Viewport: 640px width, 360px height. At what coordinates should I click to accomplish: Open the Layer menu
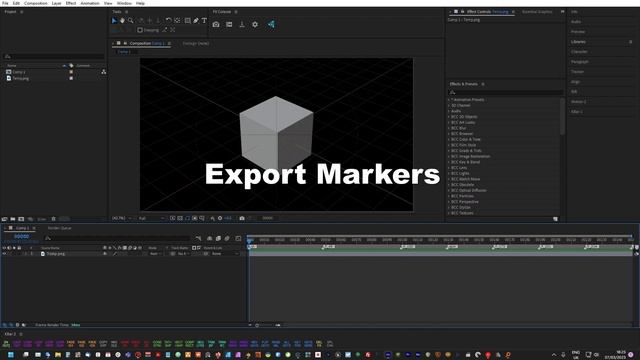56,3
